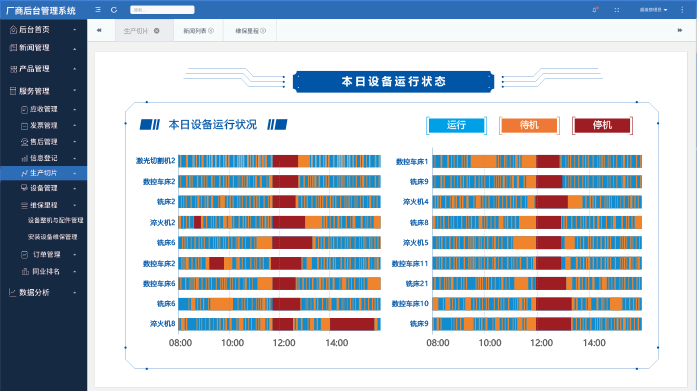Expand the 数据分析 sidebar menu
Screen dimensions: 697x391
tap(44, 292)
